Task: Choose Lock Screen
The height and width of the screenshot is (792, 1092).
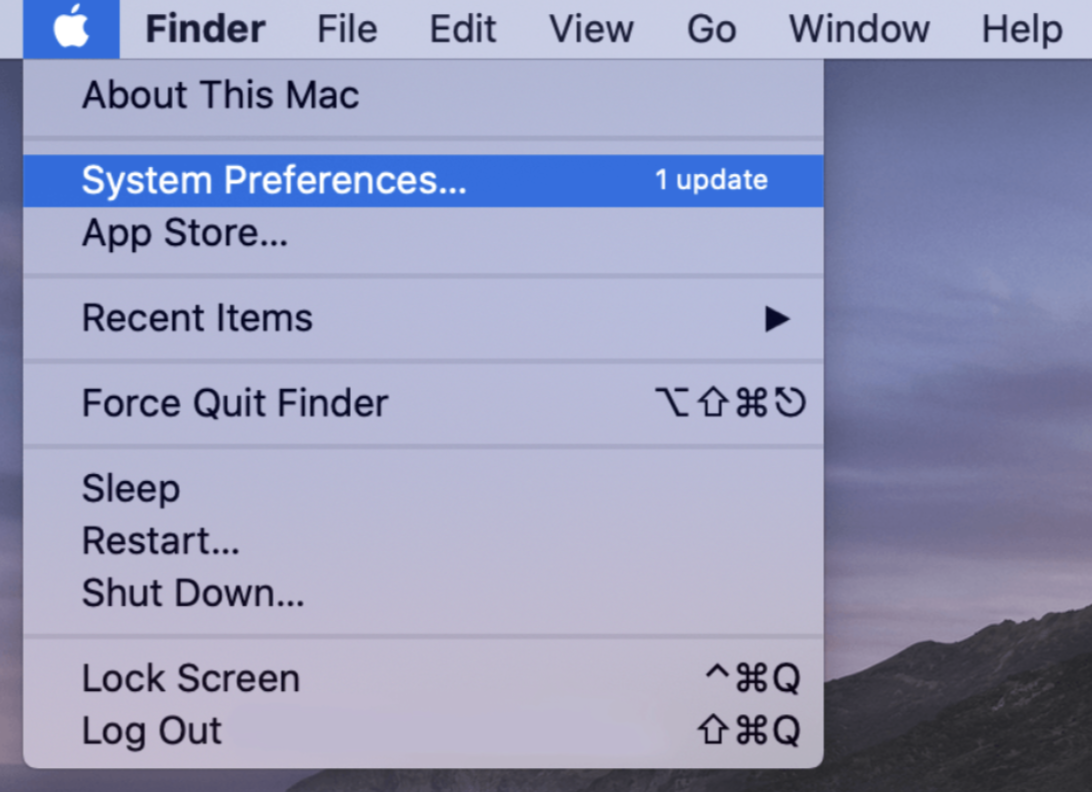Action: click(190, 679)
